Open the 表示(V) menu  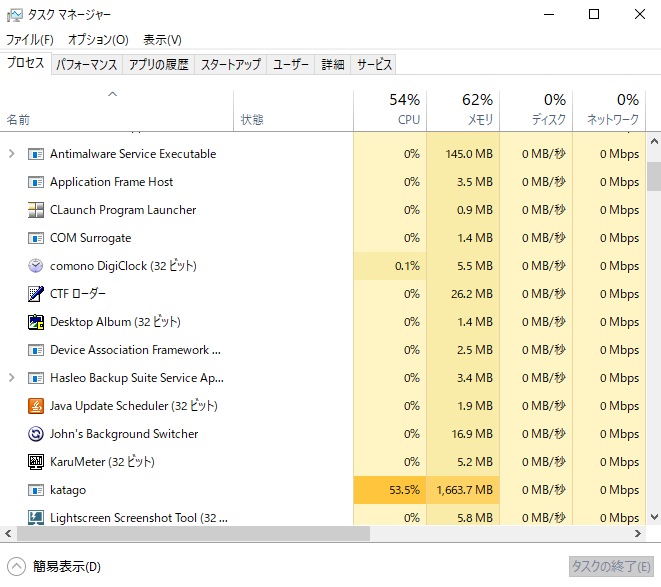162,40
